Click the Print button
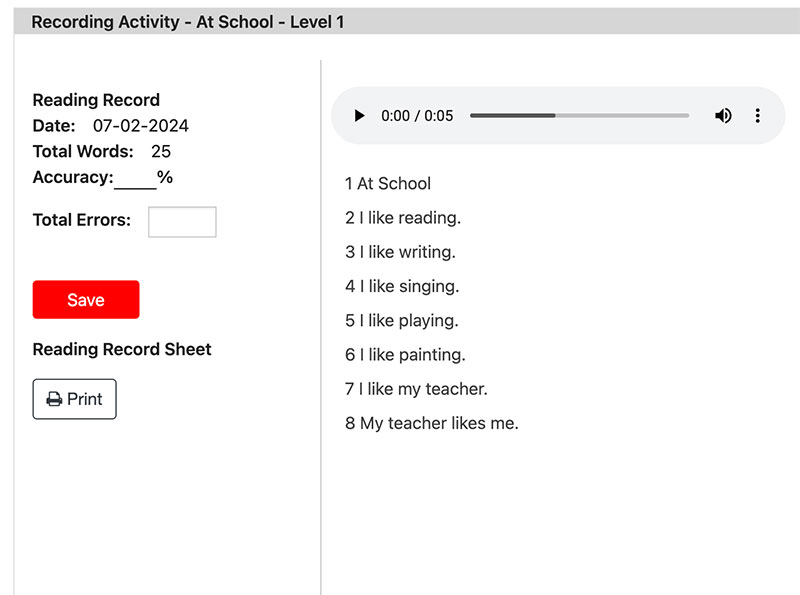 coord(75,399)
